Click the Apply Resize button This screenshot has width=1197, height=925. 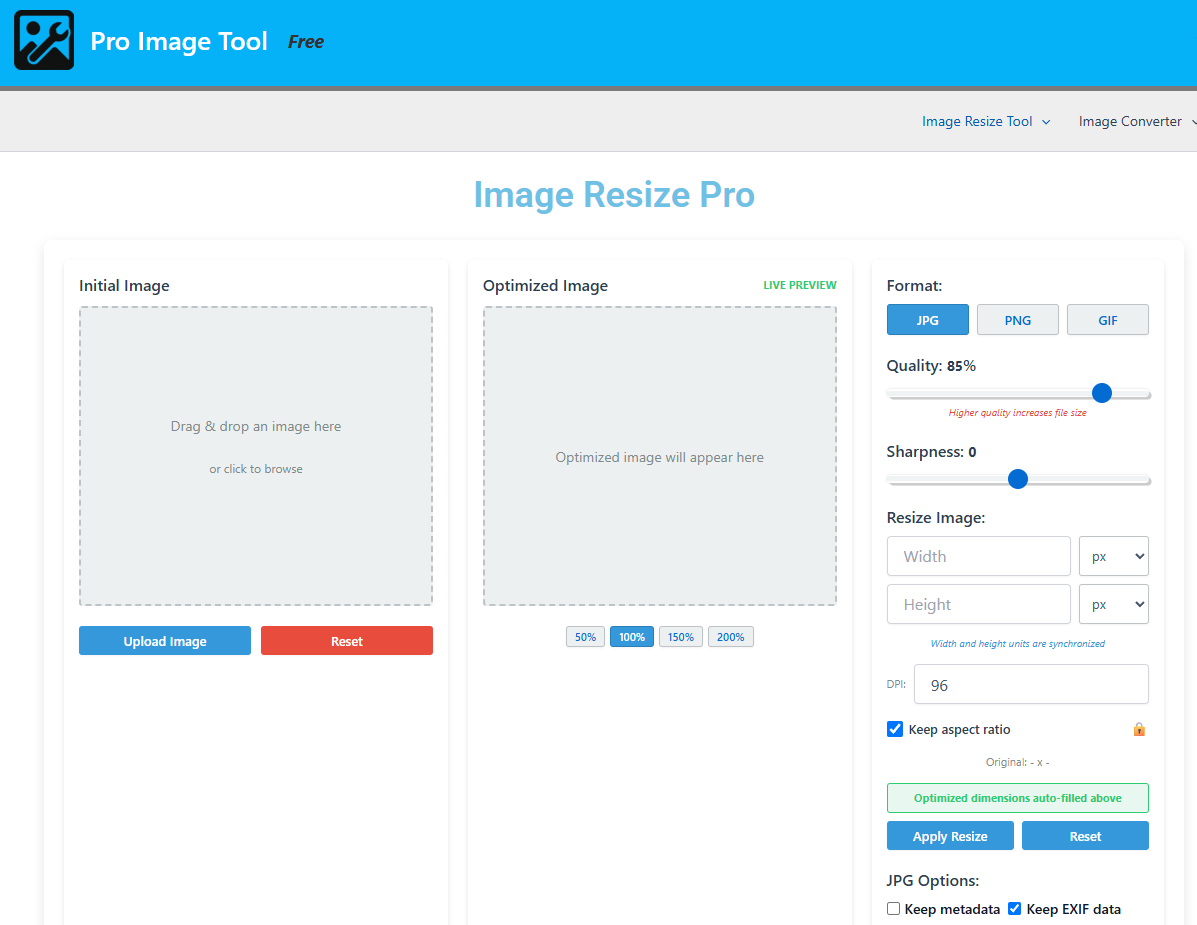coord(950,836)
